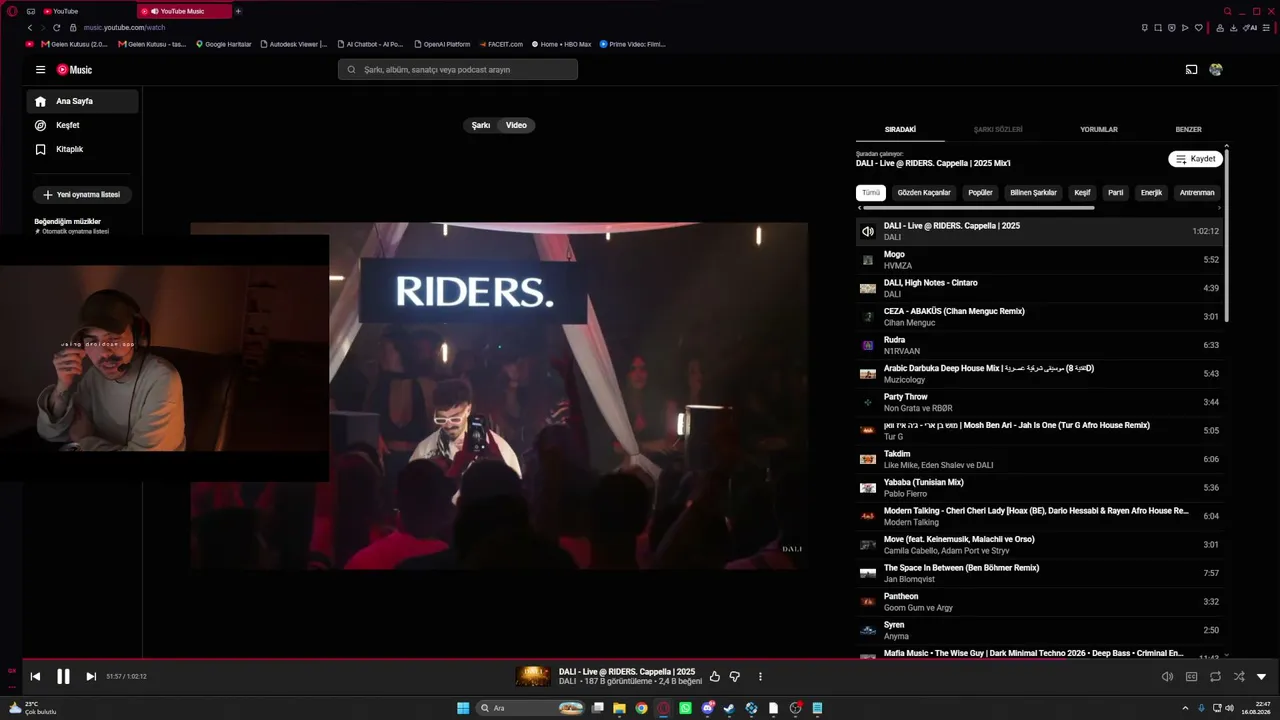Play Rudra by N1RVAAN

pos(1039,345)
